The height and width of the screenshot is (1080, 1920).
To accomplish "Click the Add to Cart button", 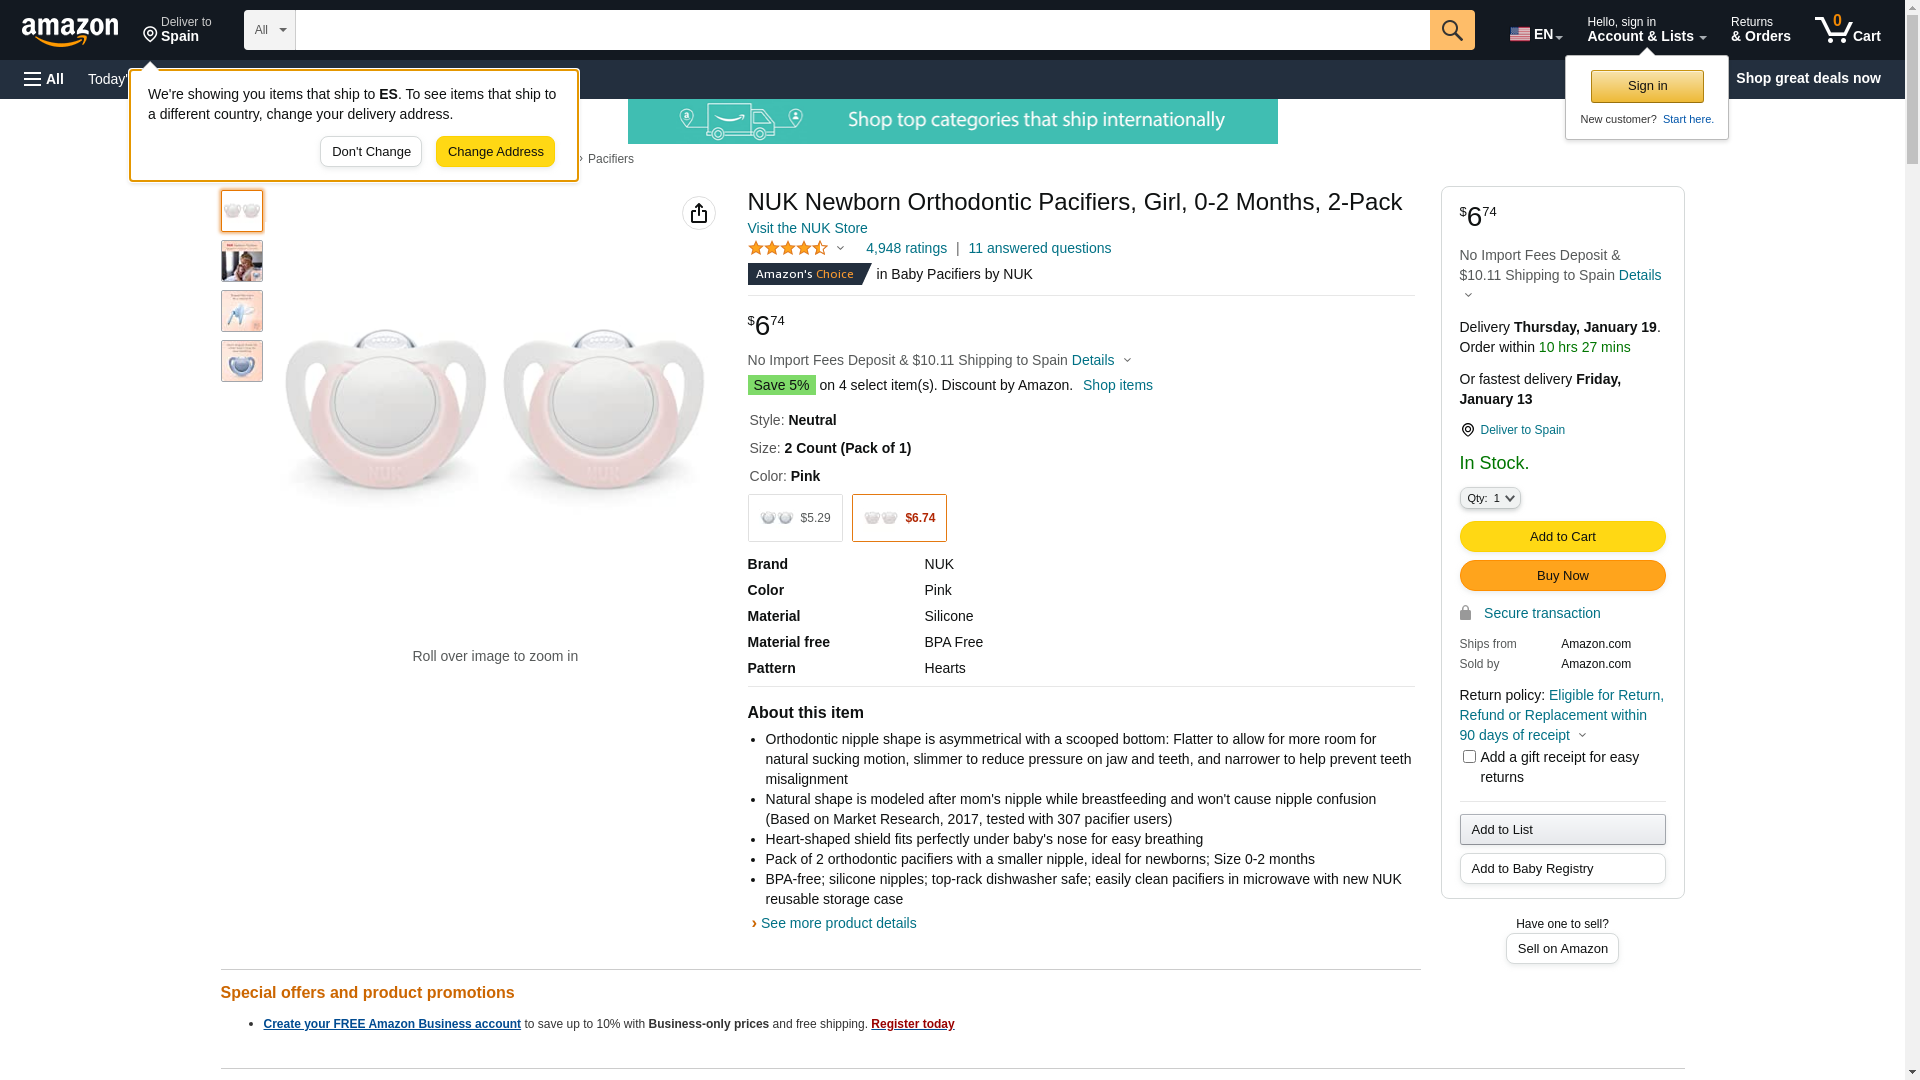I will 1562,536.
